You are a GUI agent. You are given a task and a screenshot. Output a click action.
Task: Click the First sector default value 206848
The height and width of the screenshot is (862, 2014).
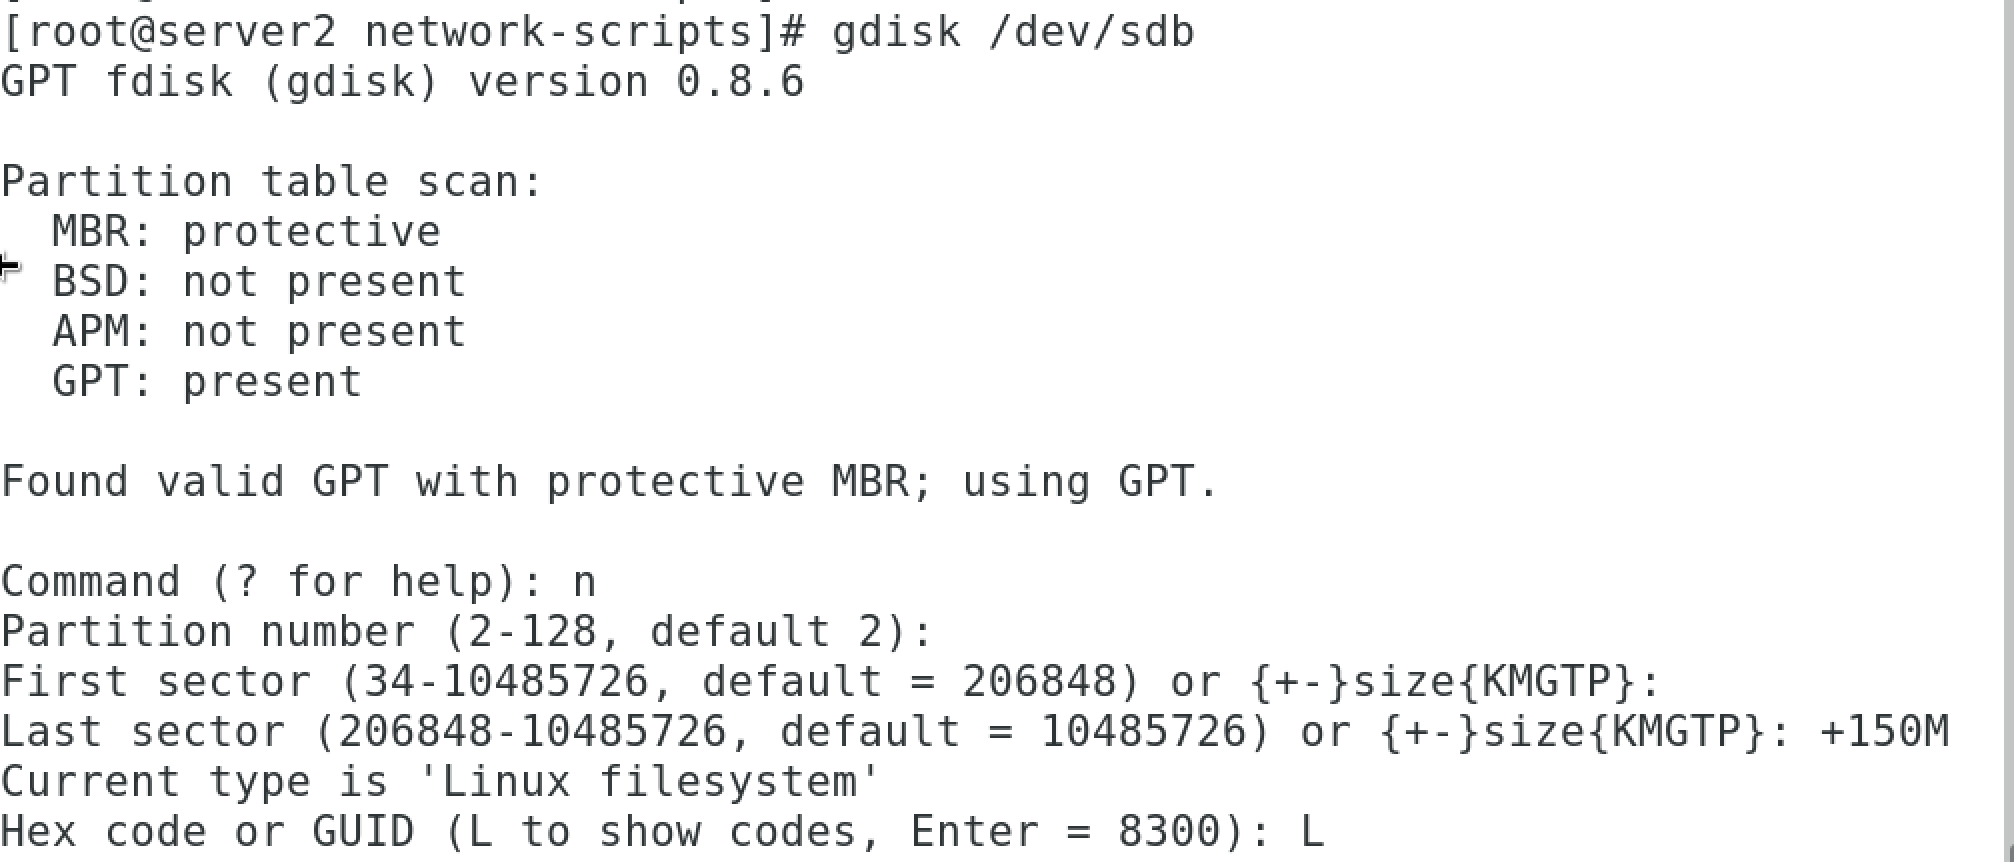(x=1039, y=682)
